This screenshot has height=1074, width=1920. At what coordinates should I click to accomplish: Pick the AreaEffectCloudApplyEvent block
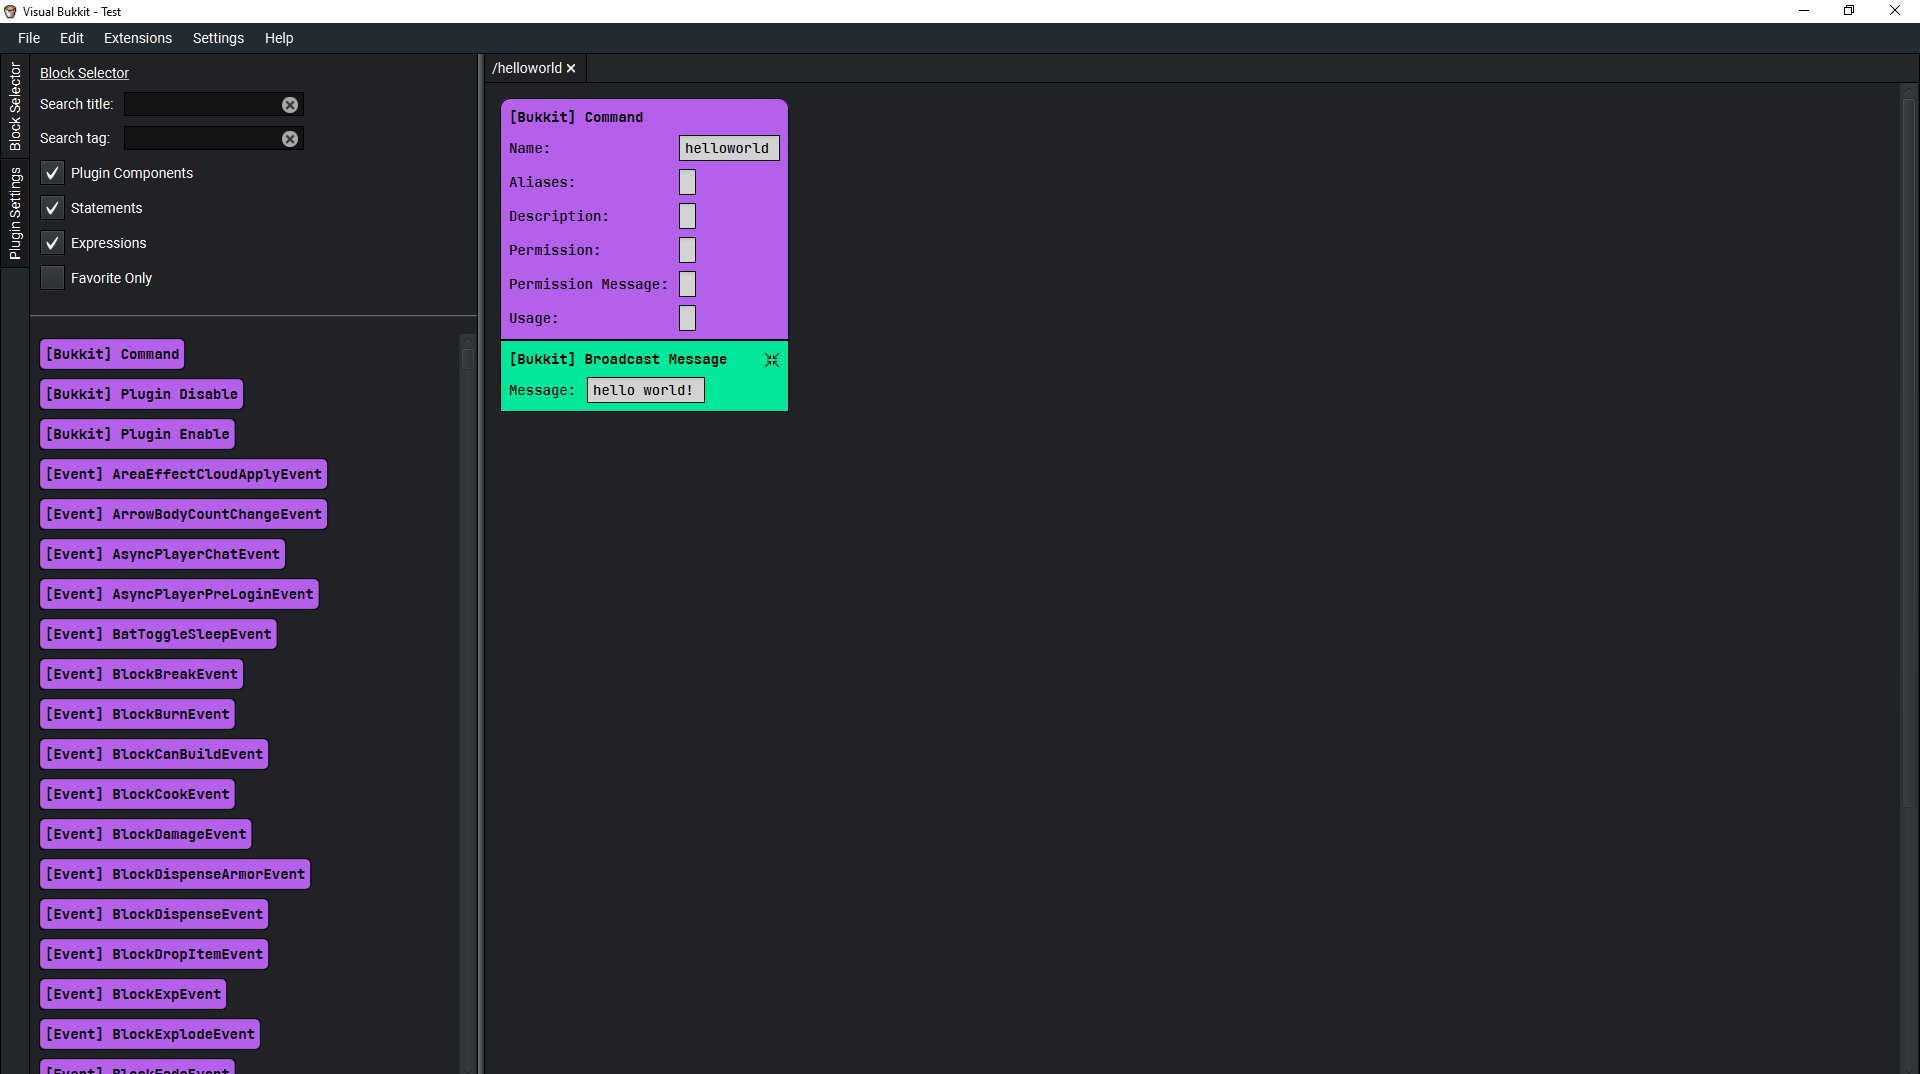[x=183, y=475]
